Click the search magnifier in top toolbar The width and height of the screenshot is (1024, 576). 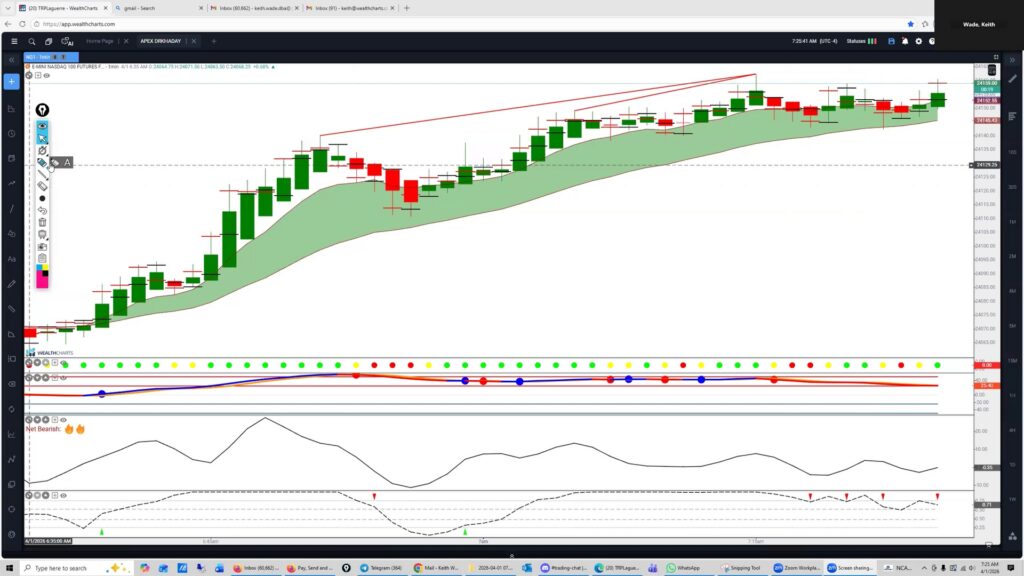click(32, 41)
